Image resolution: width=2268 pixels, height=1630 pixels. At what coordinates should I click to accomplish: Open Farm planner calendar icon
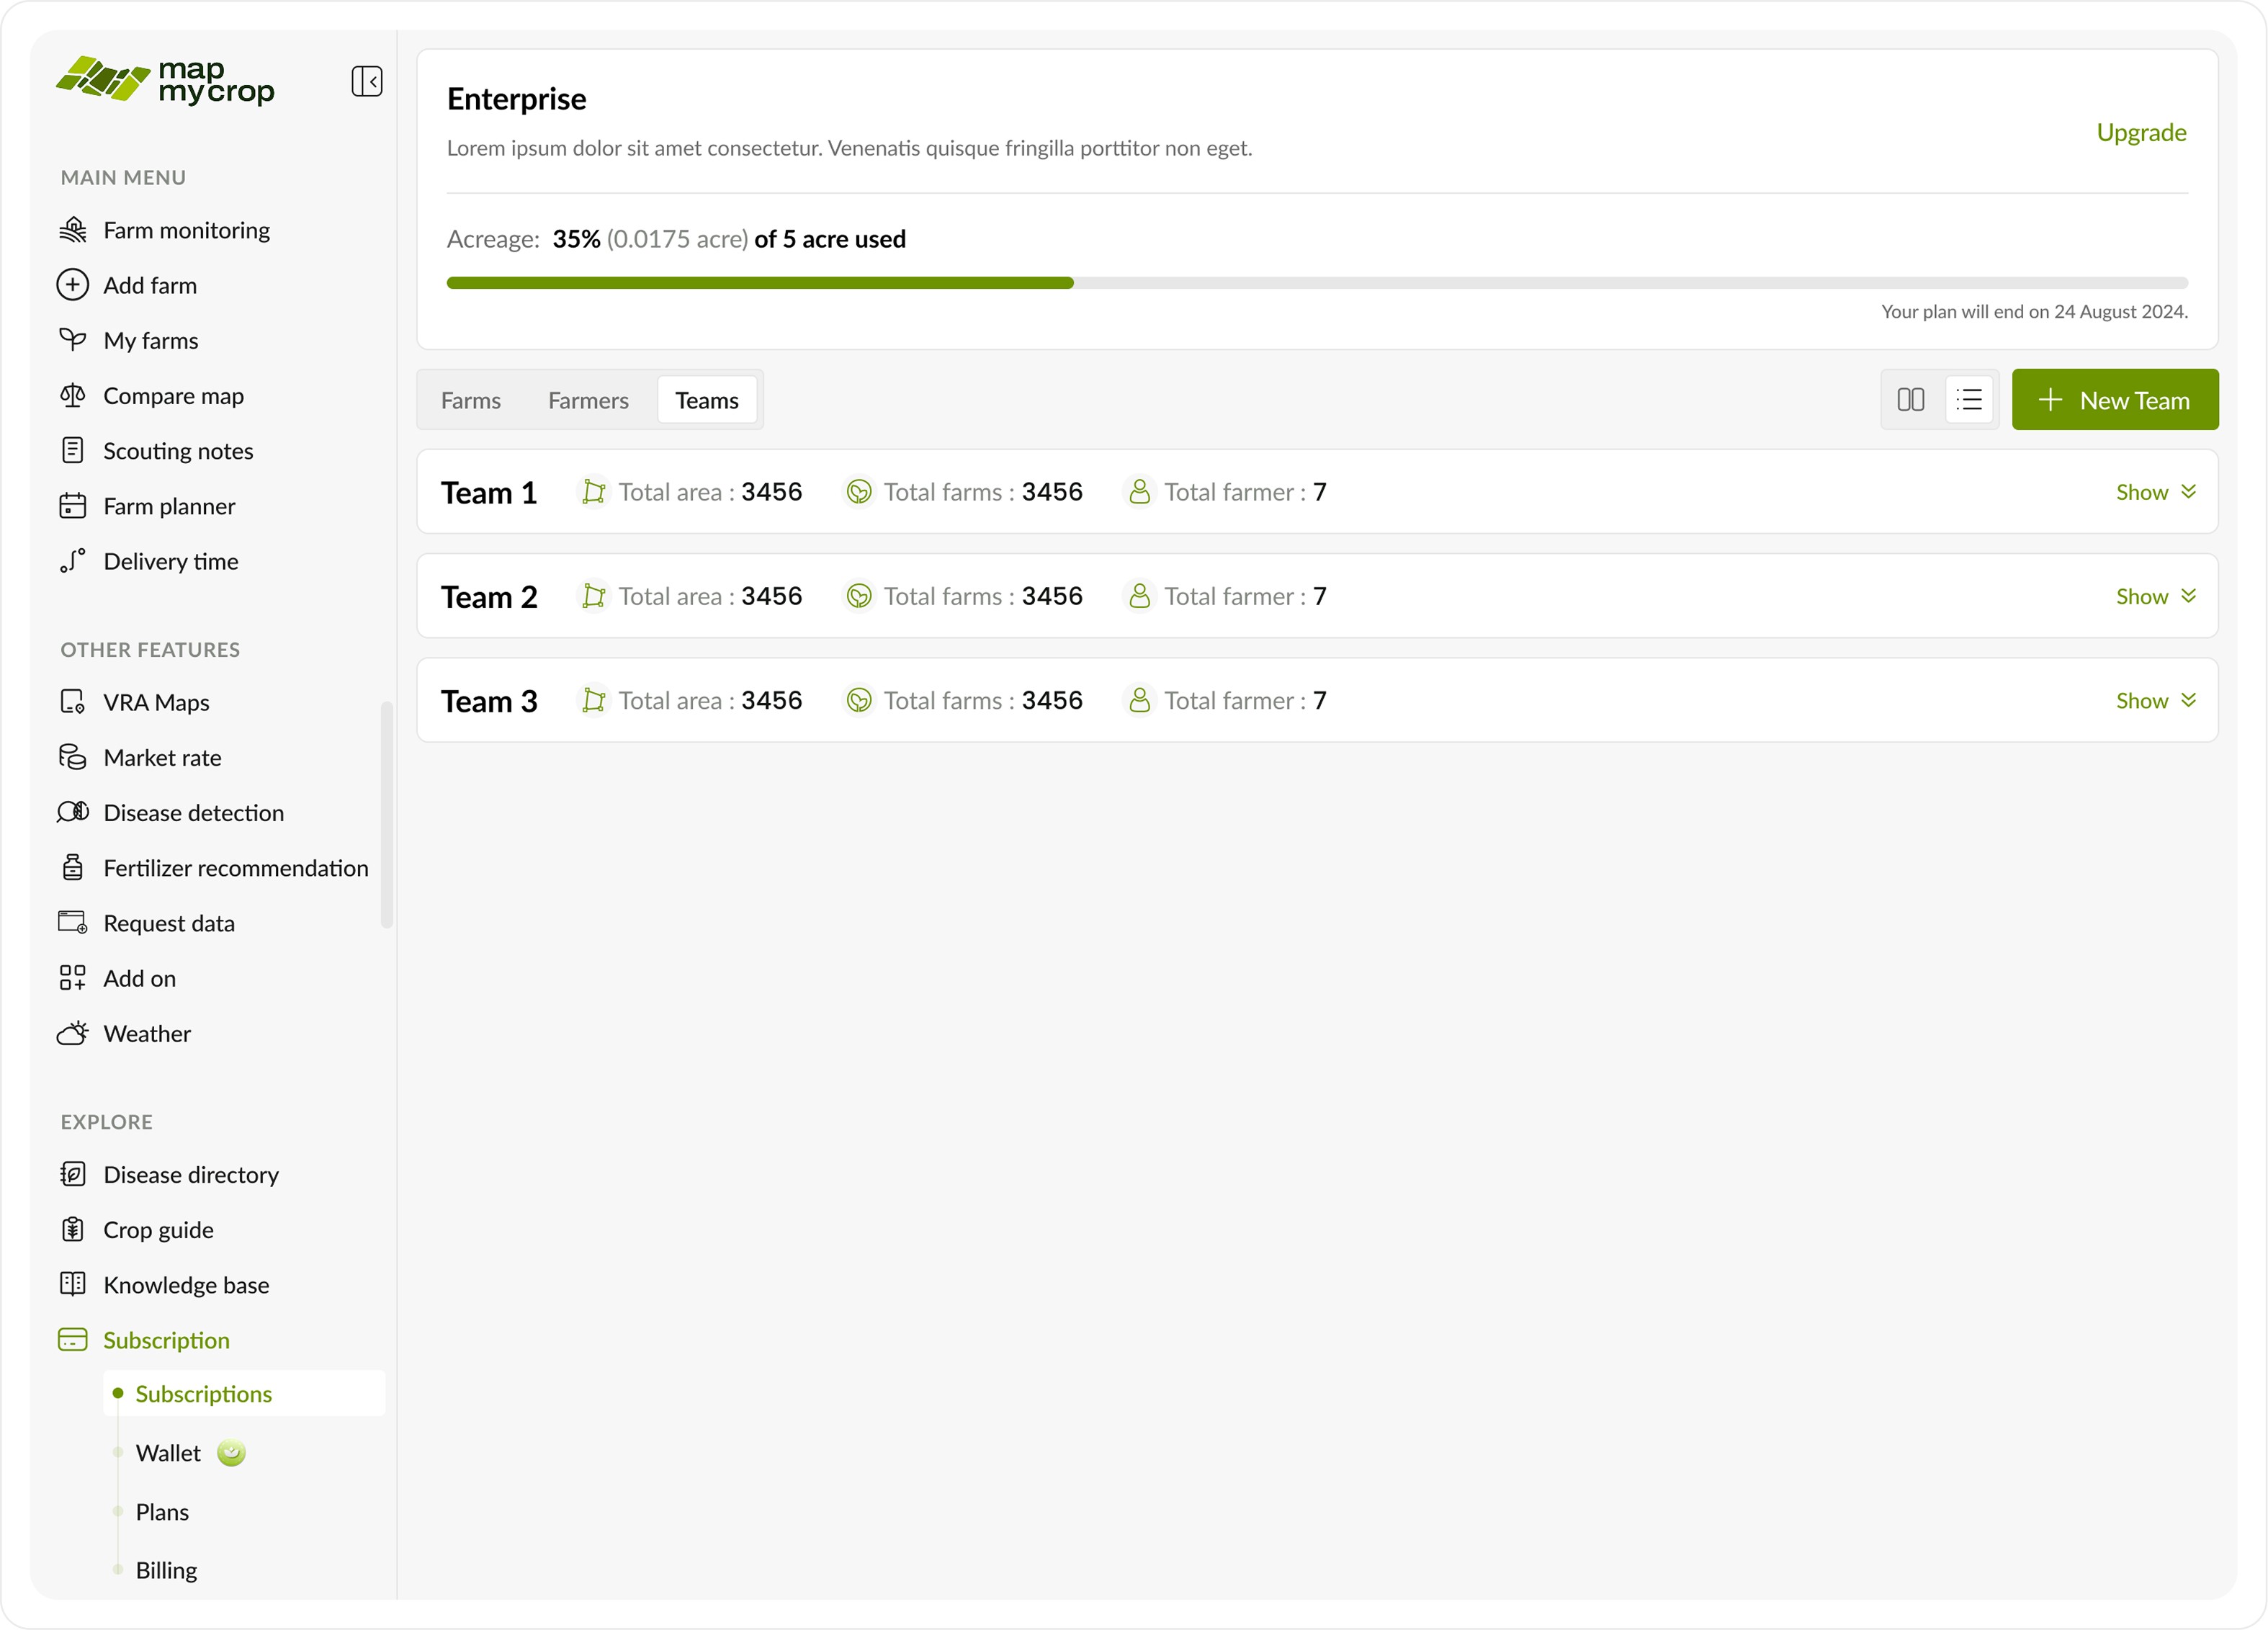click(x=73, y=506)
